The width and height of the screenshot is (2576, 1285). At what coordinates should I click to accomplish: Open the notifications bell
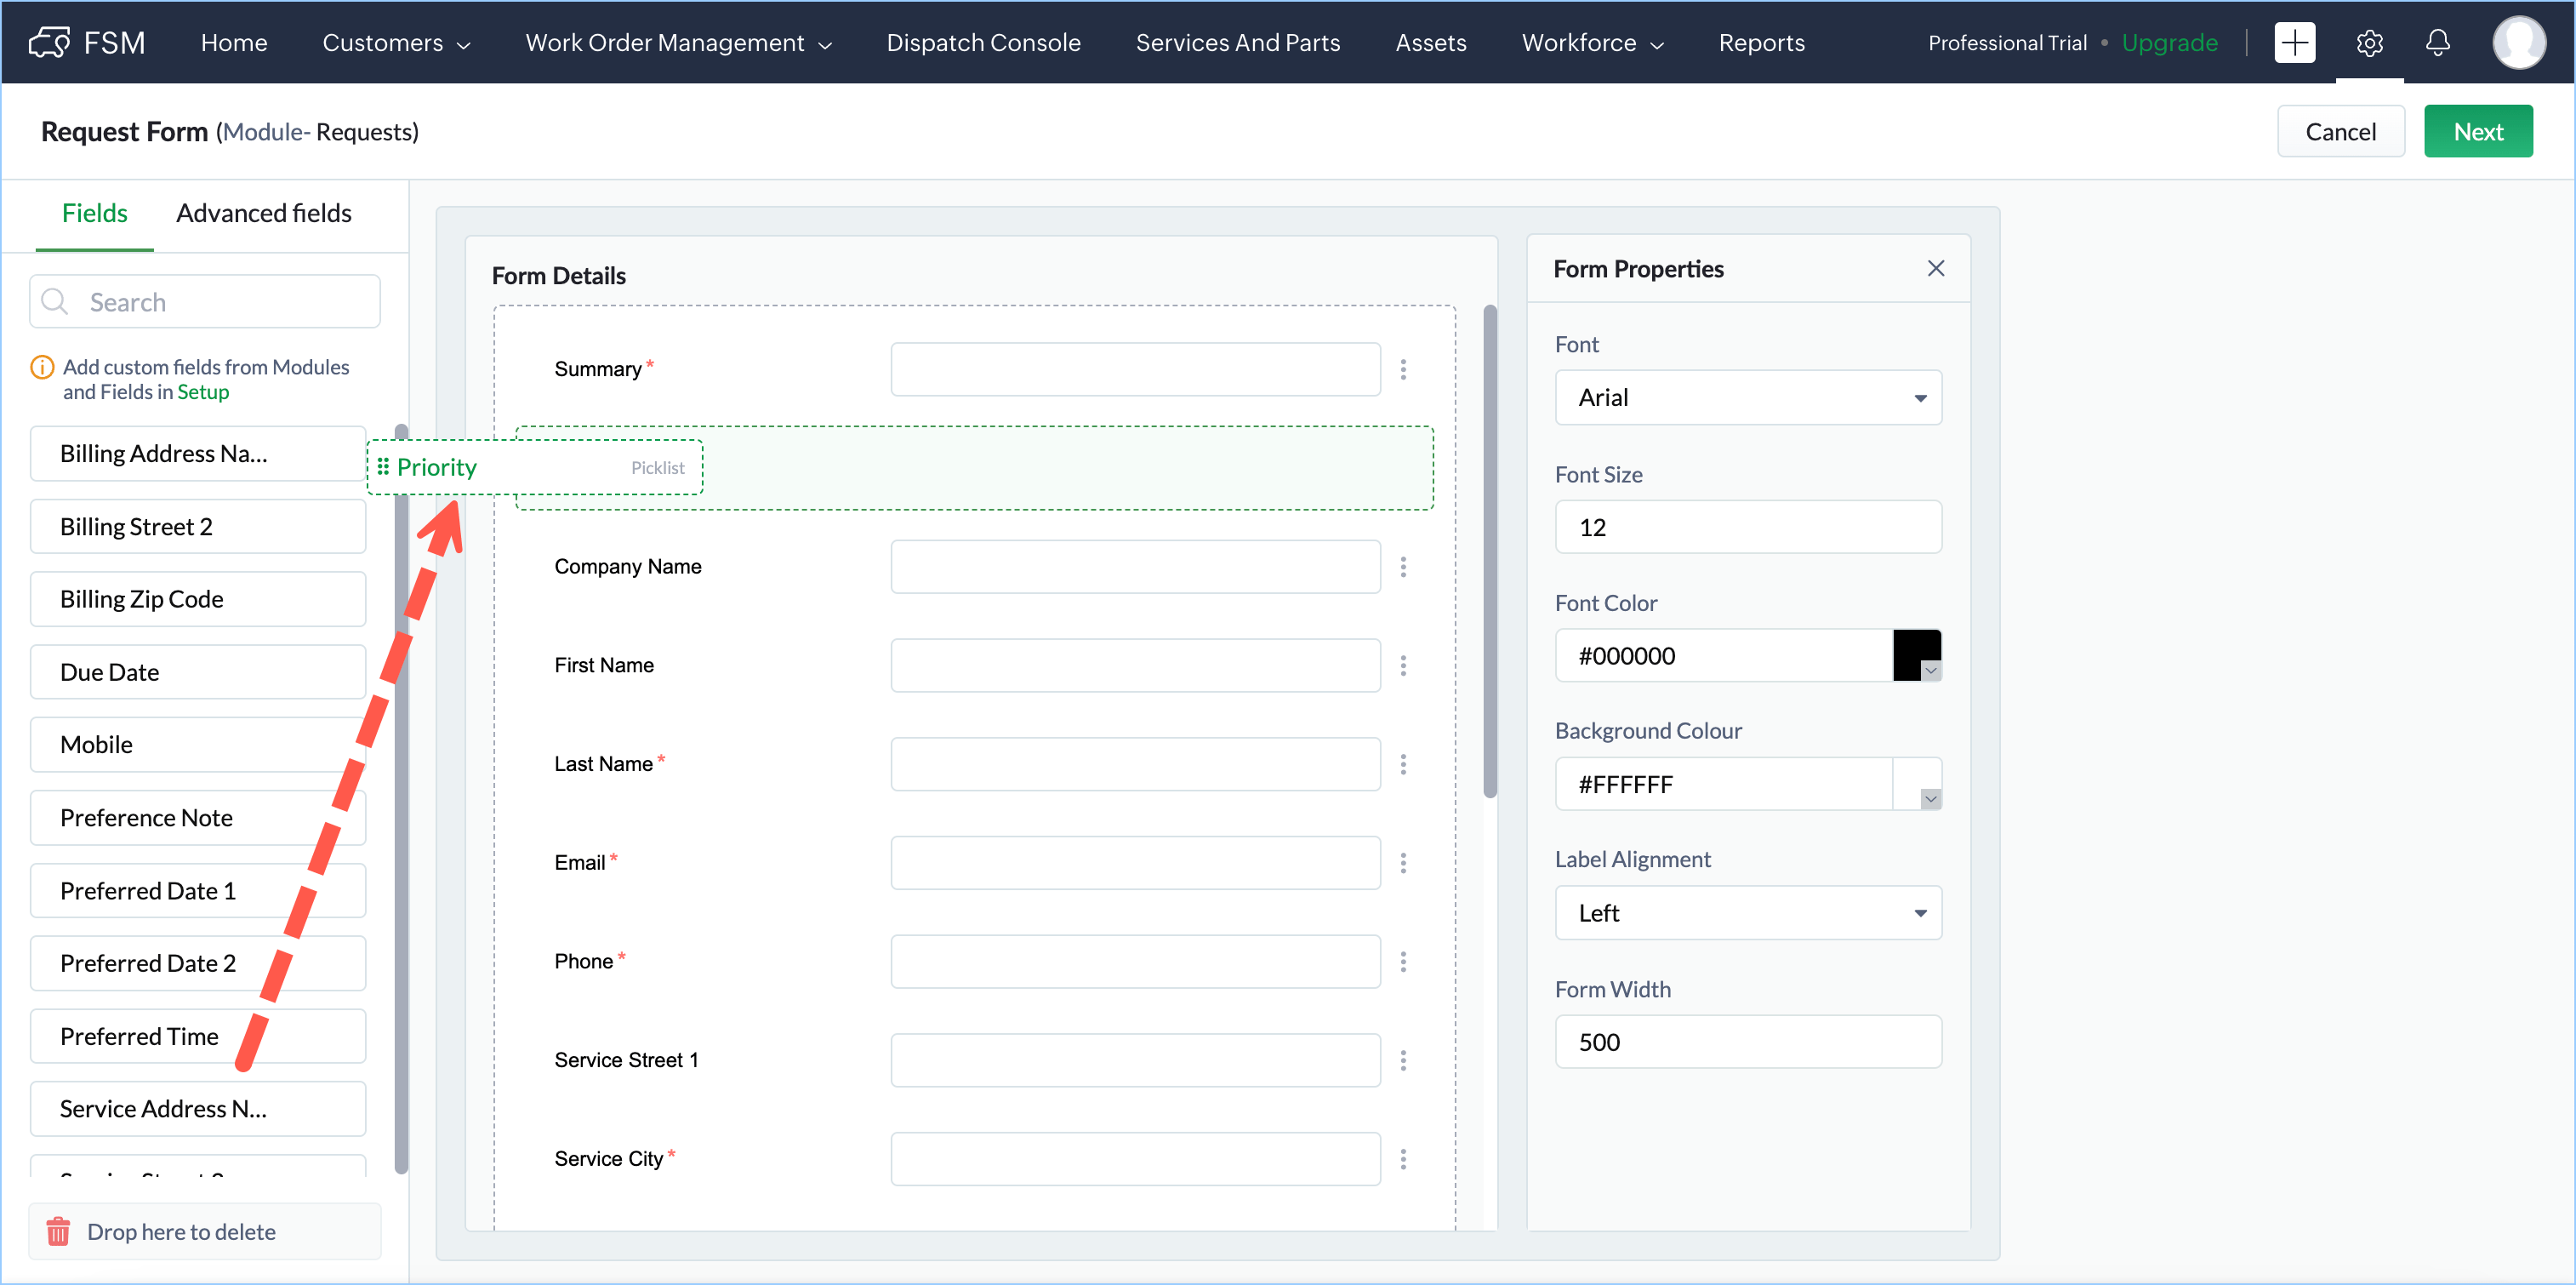pos(2438,42)
